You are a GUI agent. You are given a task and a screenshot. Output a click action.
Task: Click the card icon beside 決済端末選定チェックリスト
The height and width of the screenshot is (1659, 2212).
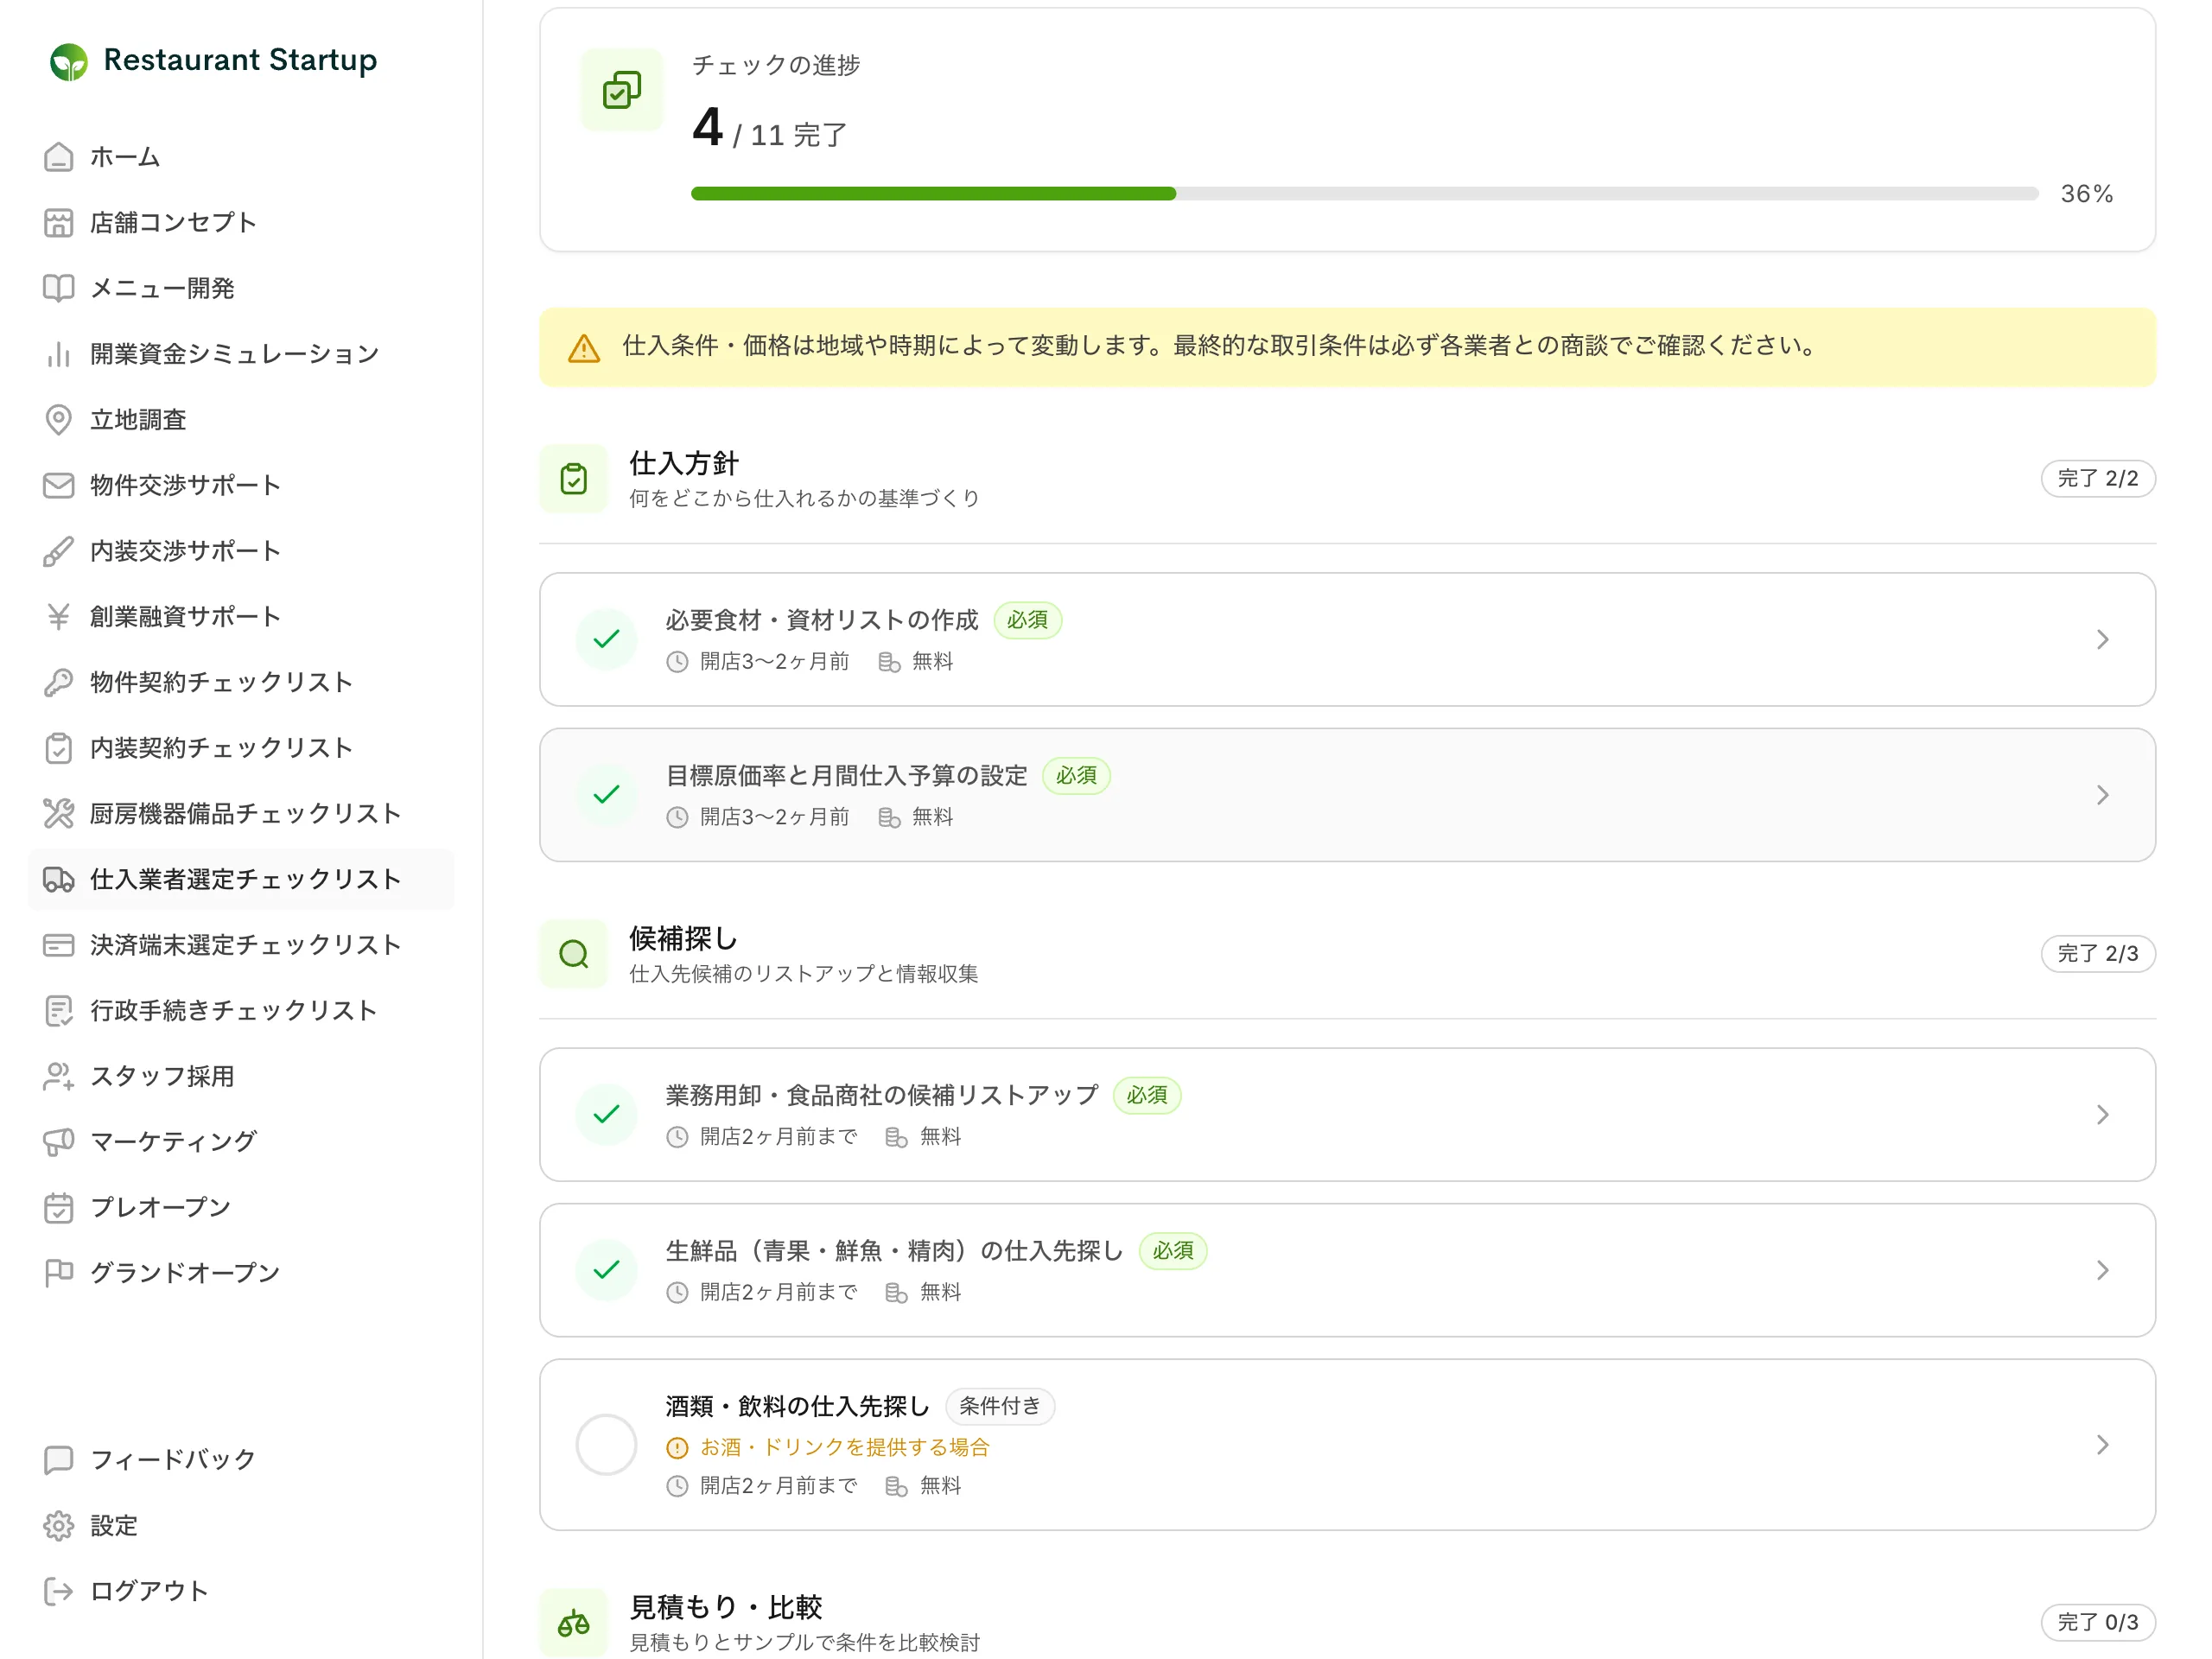59,945
